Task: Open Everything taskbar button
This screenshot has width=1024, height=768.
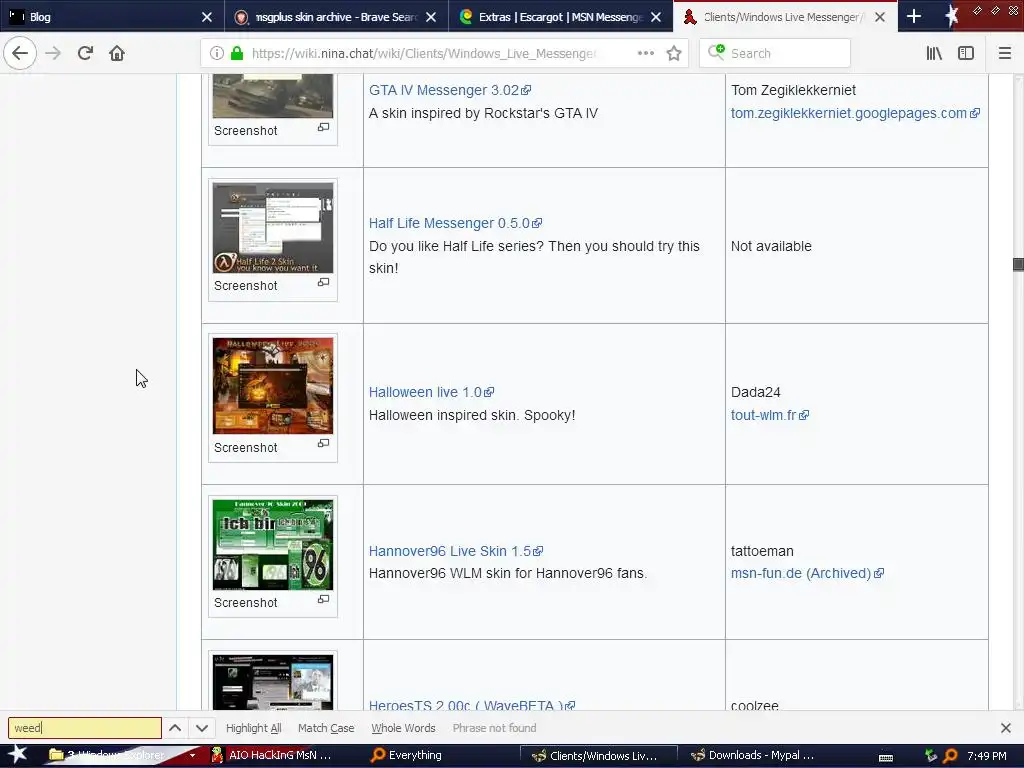Action: click(407, 756)
